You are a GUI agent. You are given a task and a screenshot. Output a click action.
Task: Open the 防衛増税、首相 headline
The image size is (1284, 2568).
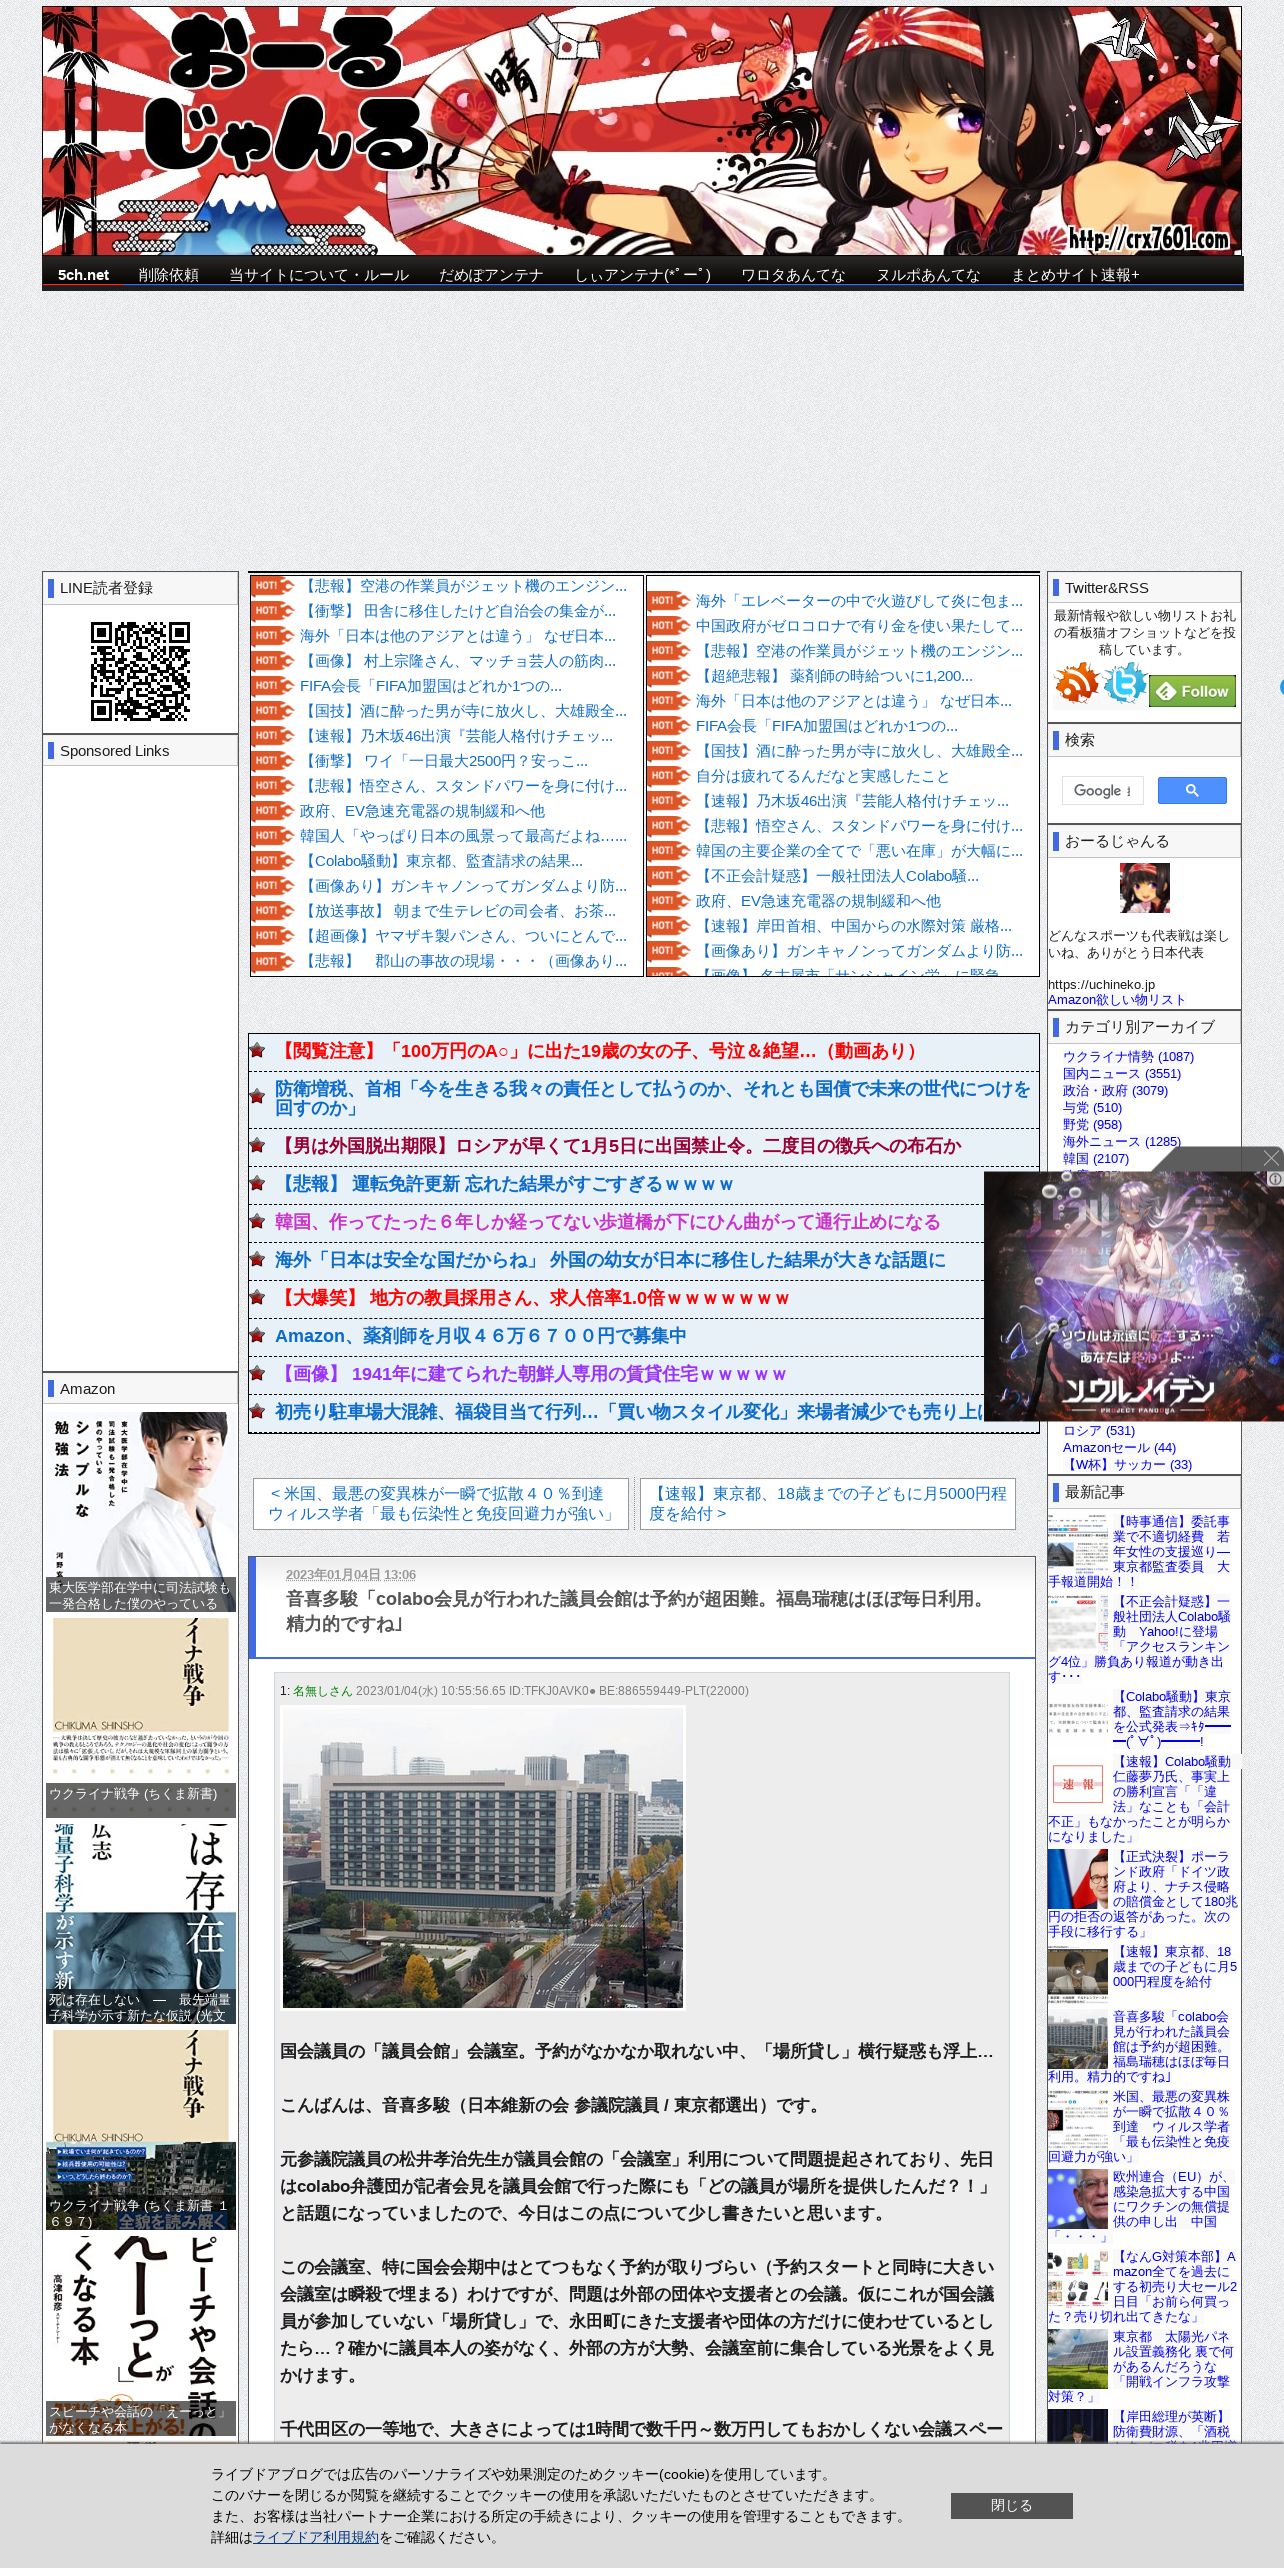[653, 1098]
